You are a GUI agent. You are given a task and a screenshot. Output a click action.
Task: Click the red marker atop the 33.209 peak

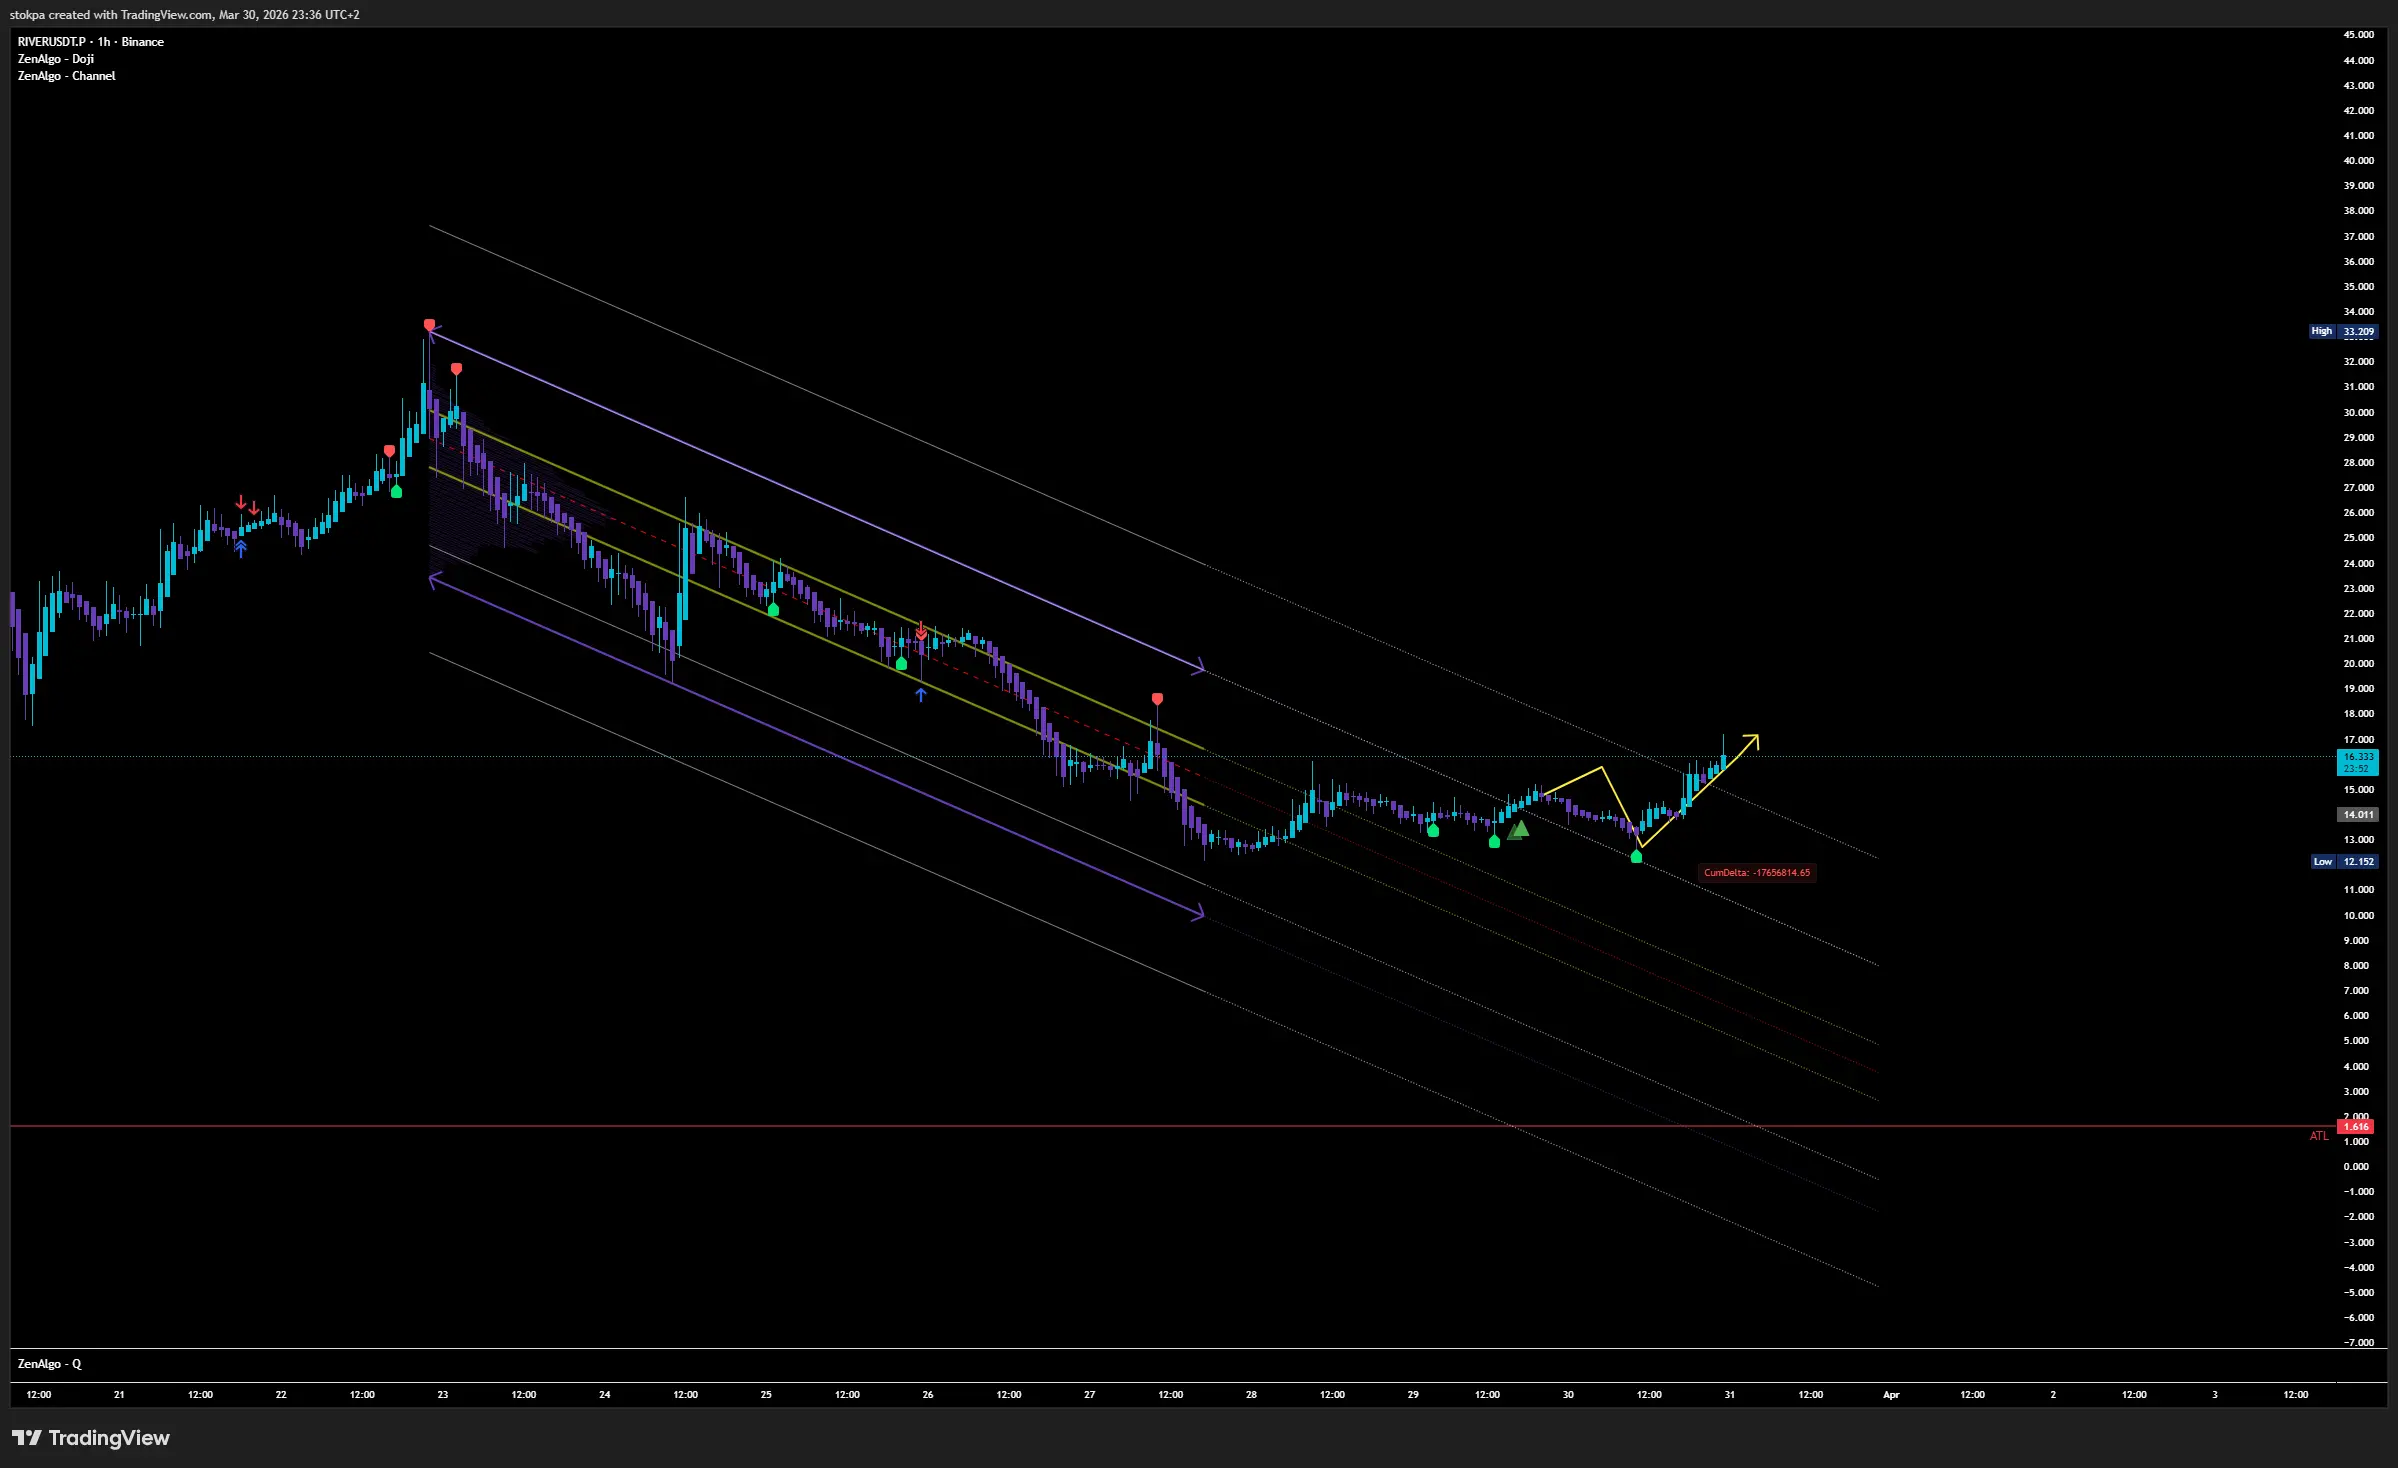[x=429, y=325]
